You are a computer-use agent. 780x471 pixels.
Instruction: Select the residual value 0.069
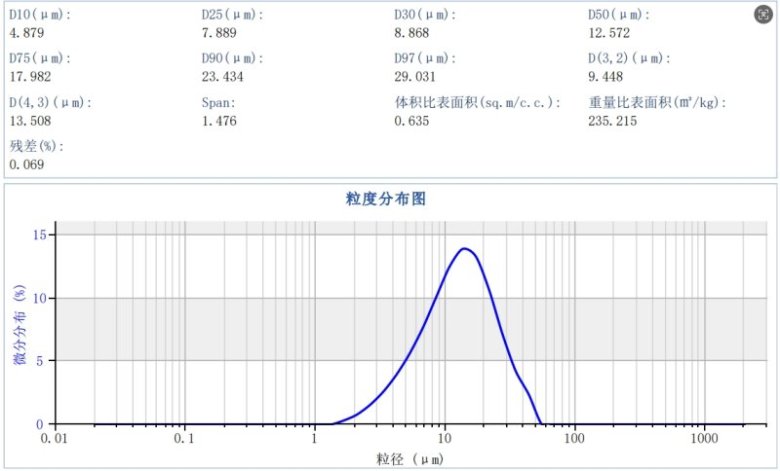point(27,164)
